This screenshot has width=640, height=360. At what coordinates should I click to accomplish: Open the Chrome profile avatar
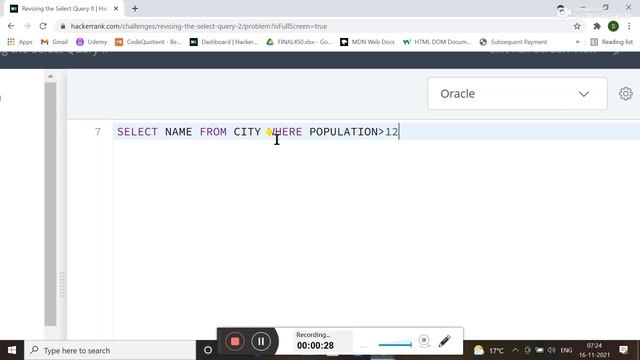pyautogui.click(x=613, y=26)
